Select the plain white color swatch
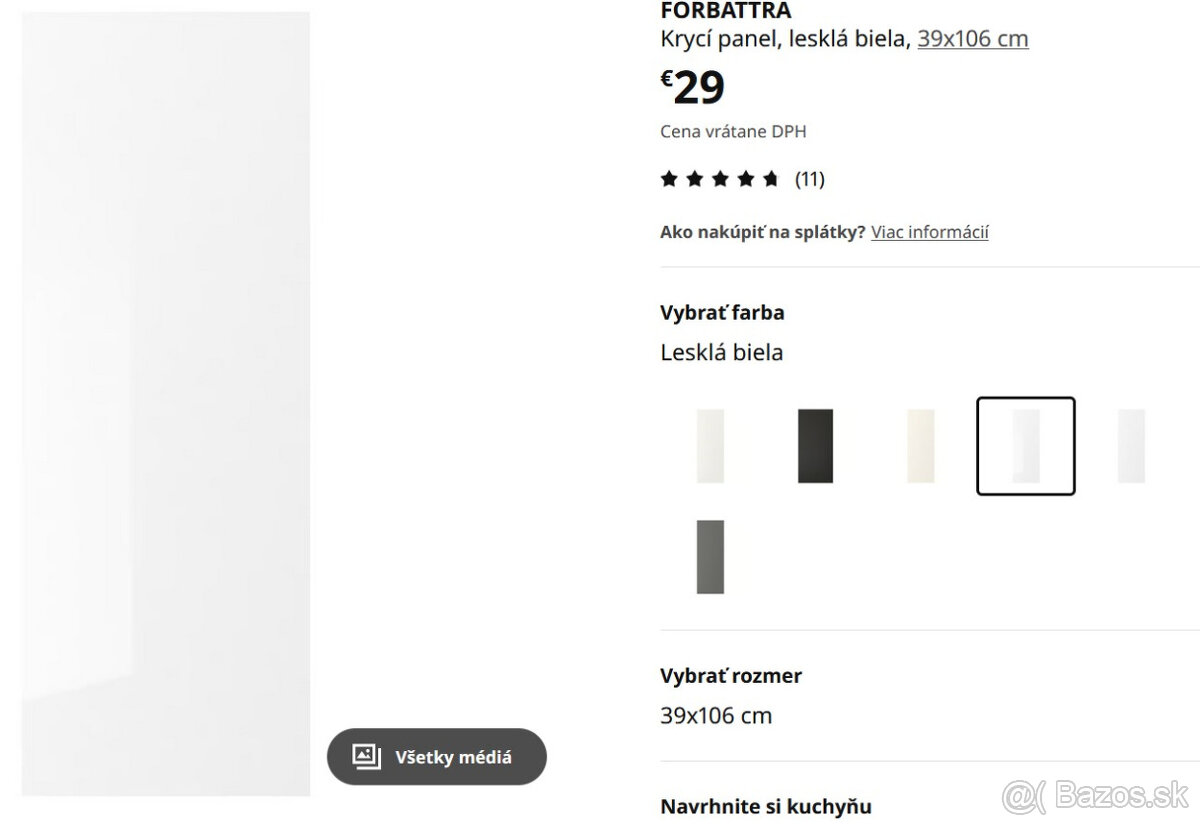 tap(710, 445)
